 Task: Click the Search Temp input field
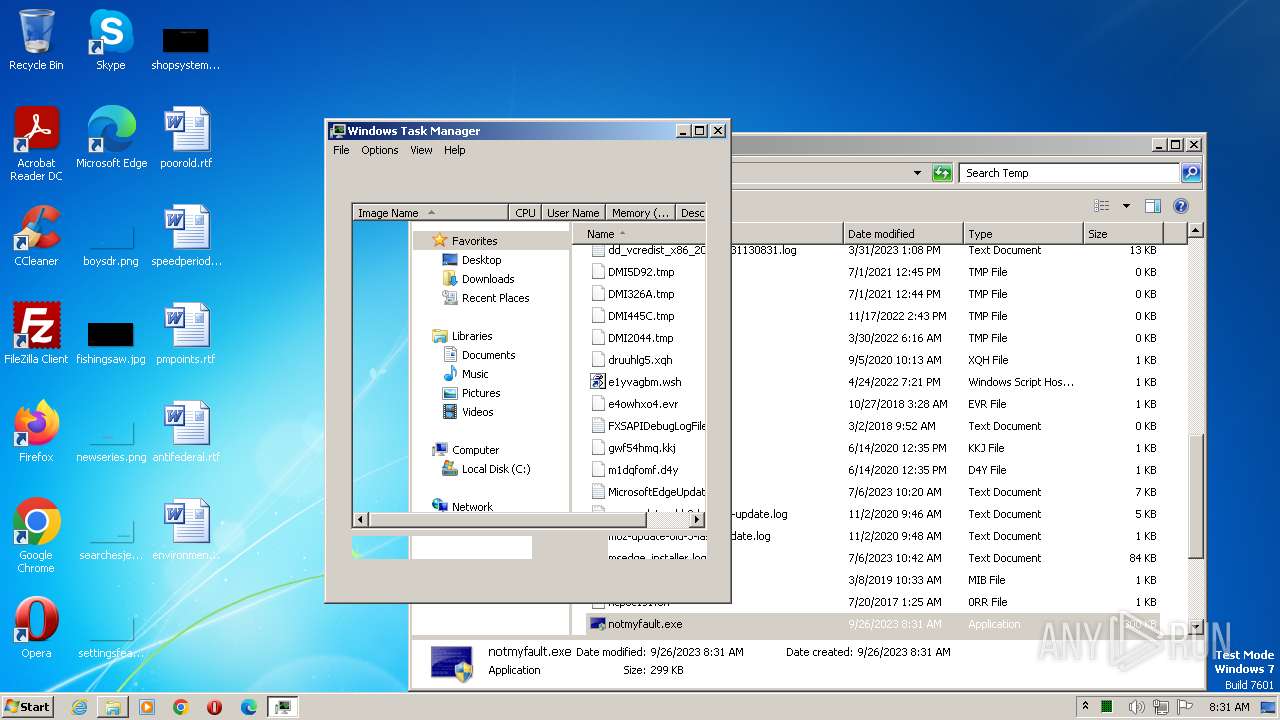tap(1069, 173)
